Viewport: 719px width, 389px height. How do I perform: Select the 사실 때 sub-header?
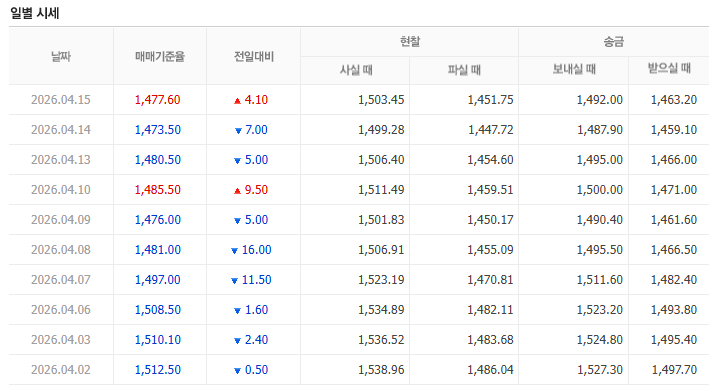pos(355,70)
